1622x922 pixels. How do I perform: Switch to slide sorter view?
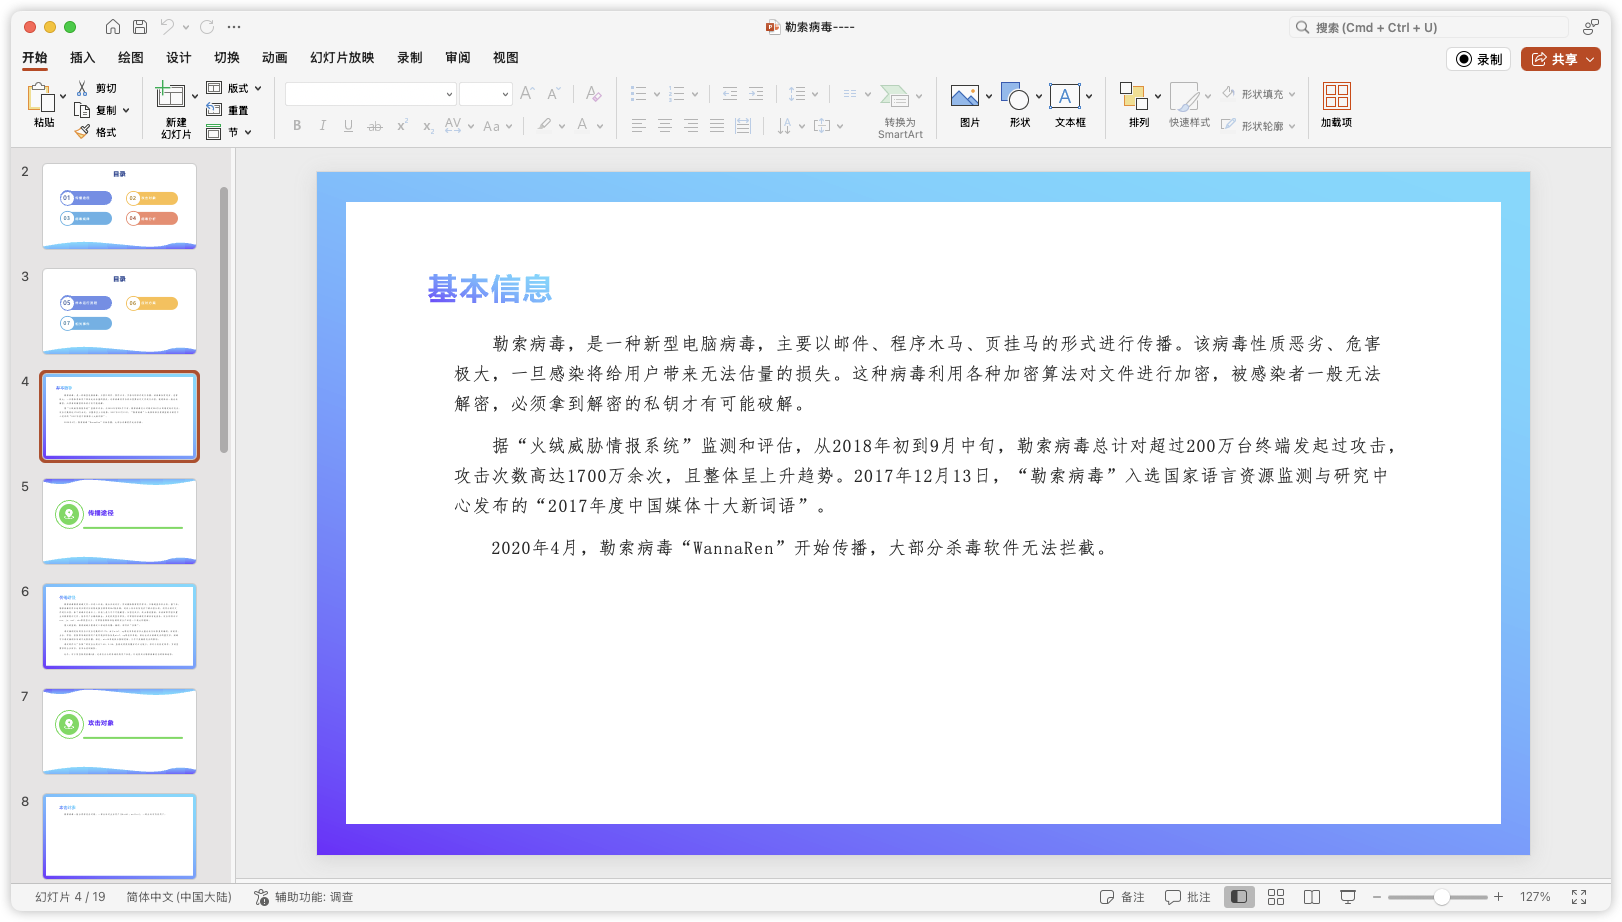pyautogui.click(x=1276, y=897)
